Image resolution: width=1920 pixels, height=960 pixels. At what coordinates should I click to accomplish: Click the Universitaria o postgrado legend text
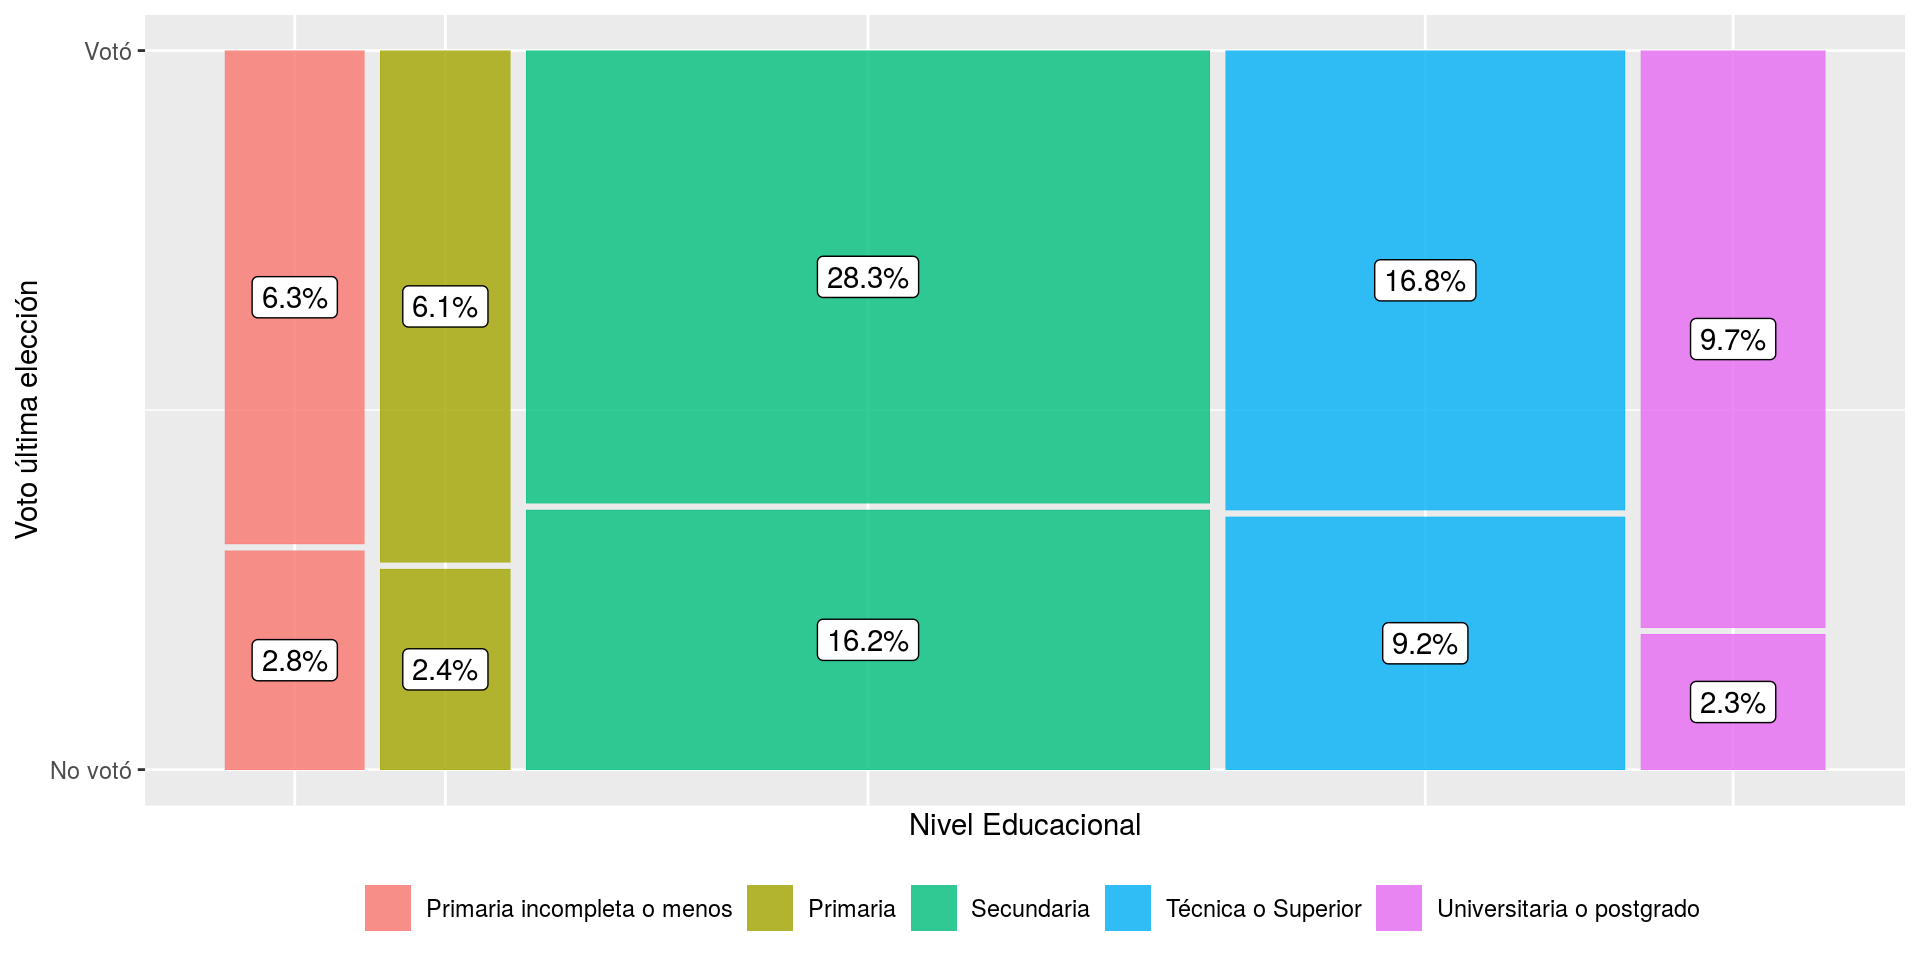1568,909
